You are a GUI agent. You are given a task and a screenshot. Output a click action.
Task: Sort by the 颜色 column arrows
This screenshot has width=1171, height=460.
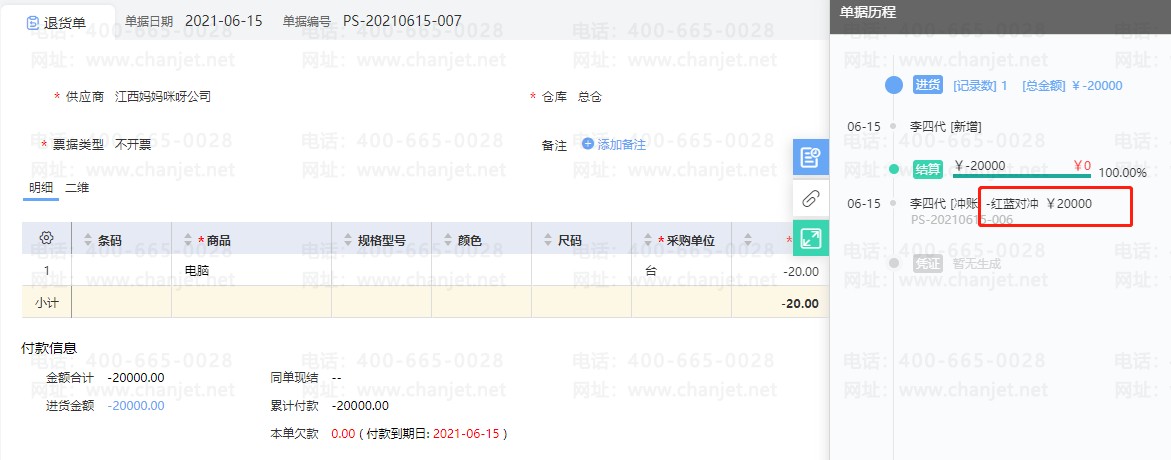click(x=447, y=240)
